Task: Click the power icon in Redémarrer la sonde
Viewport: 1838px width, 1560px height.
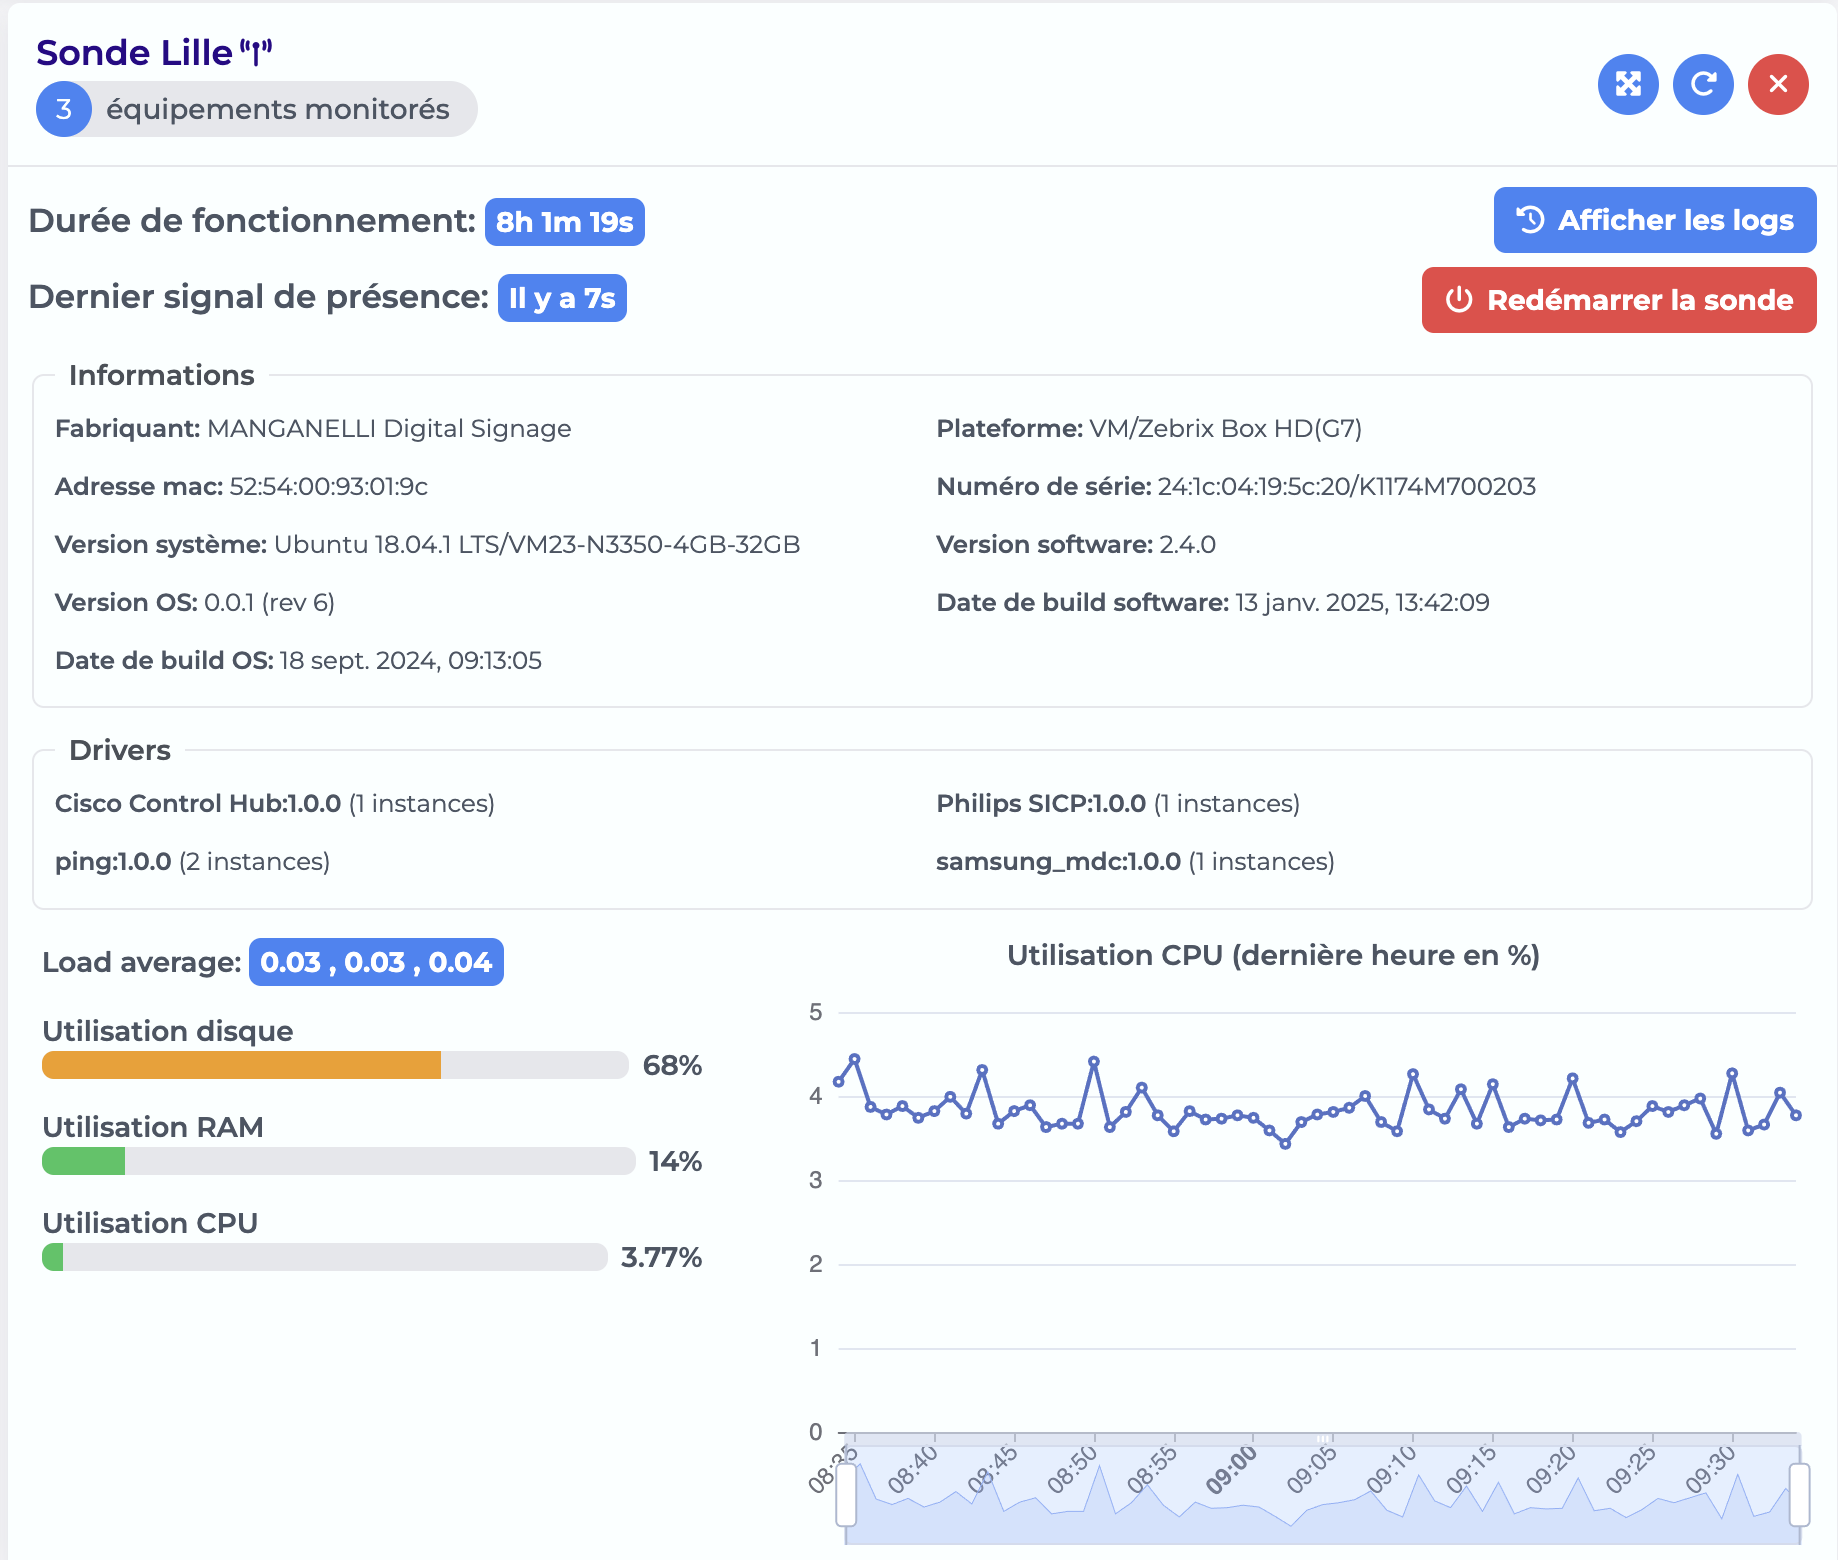Action: tap(1459, 300)
